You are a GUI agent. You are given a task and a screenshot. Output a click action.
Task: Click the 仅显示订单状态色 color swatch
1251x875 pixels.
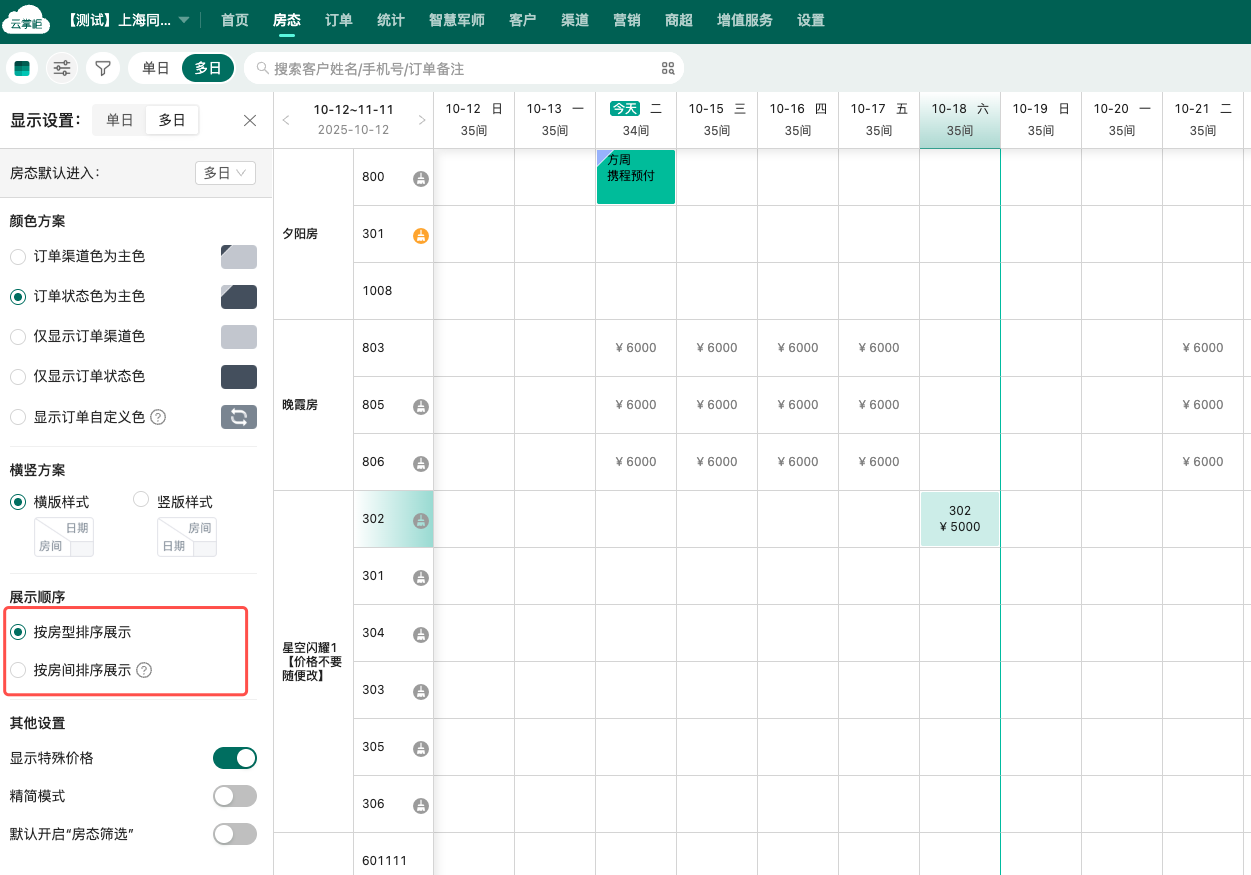239,377
